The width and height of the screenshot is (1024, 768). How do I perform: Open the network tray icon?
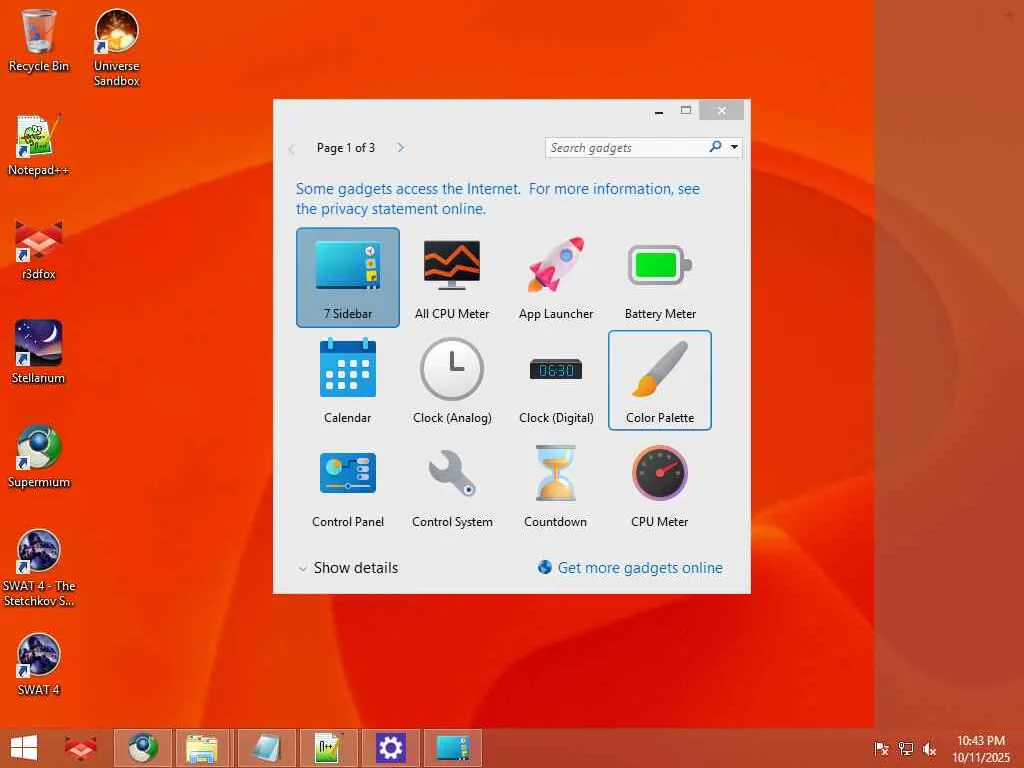coord(905,748)
